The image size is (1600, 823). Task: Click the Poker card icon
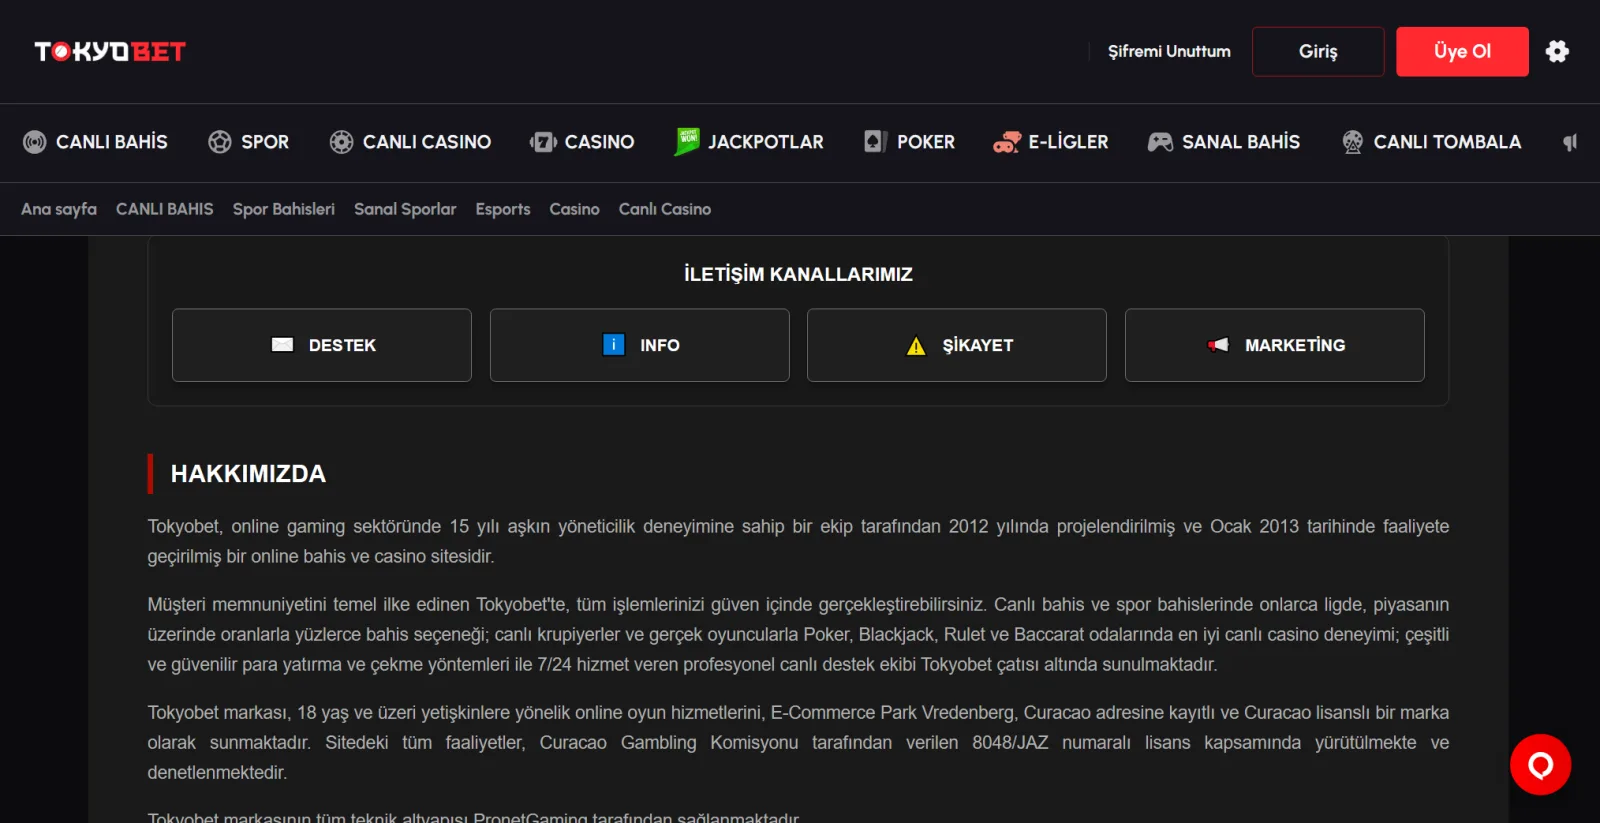(x=876, y=142)
